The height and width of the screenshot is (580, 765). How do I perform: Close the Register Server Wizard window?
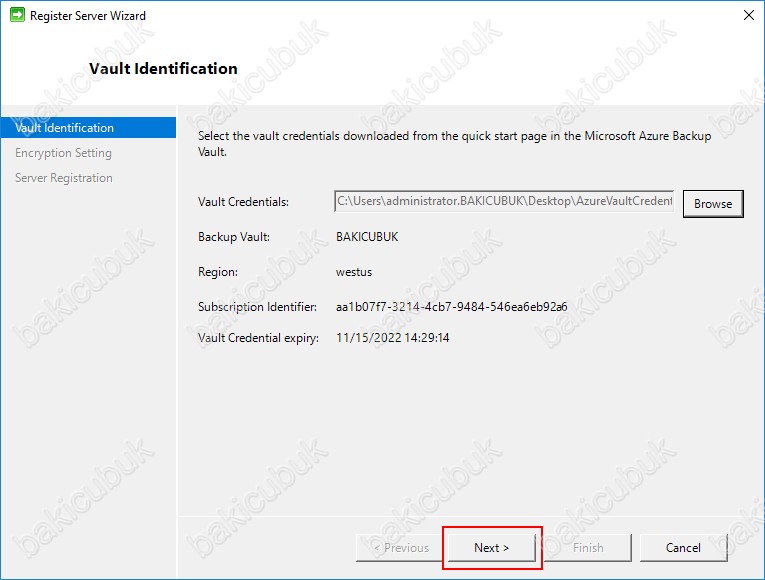[748, 15]
